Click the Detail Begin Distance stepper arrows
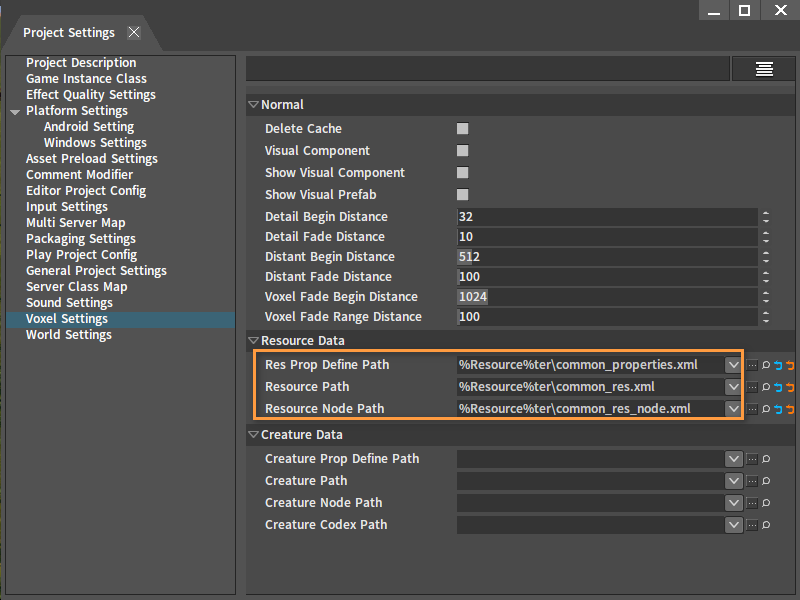This screenshot has width=800, height=600. tap(766, 217)
